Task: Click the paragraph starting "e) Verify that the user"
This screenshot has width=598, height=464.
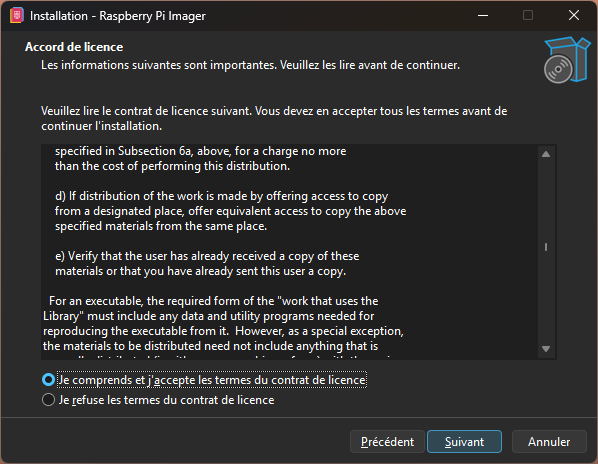Action: click(x=207, y=263)
